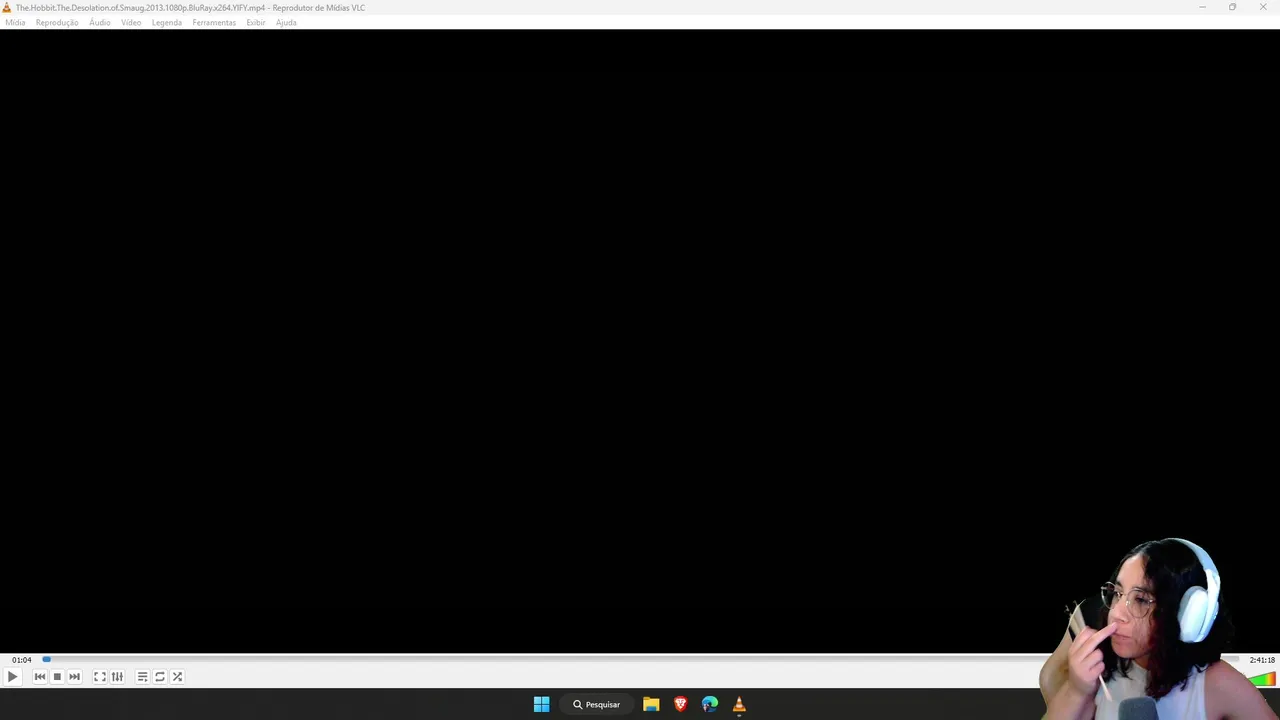Close the VLC media player window
1280x720 pixels.
pos(1263,7)
